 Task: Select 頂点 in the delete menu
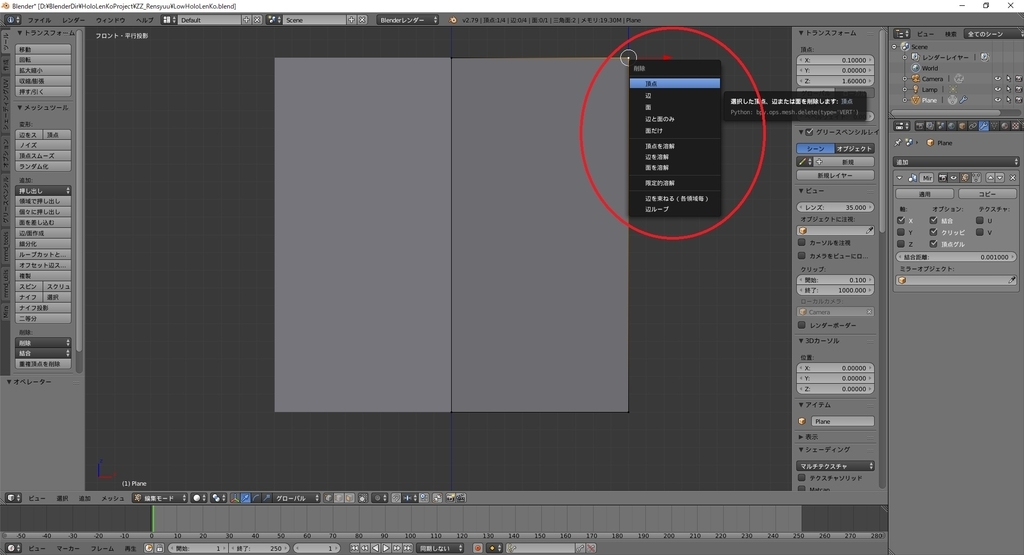(x=675, y=84)
